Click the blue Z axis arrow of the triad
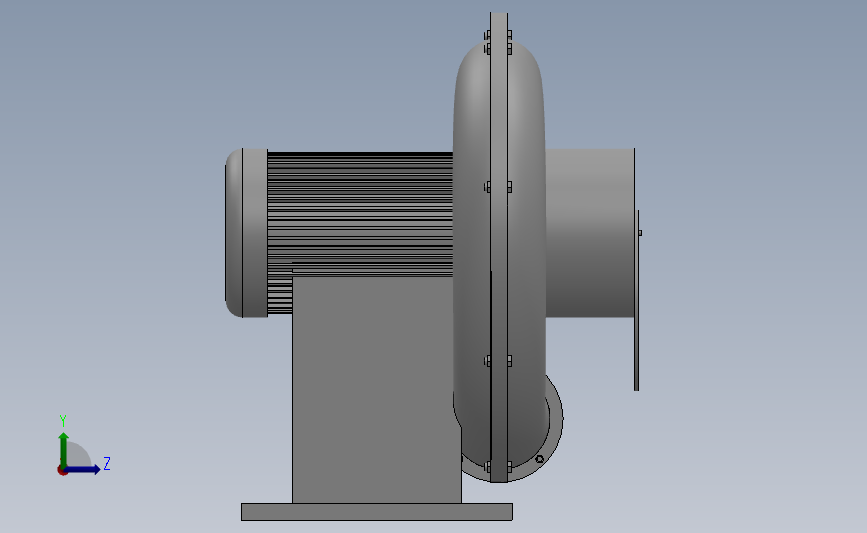This screenshot has width=867, height=533. point(83,470)
